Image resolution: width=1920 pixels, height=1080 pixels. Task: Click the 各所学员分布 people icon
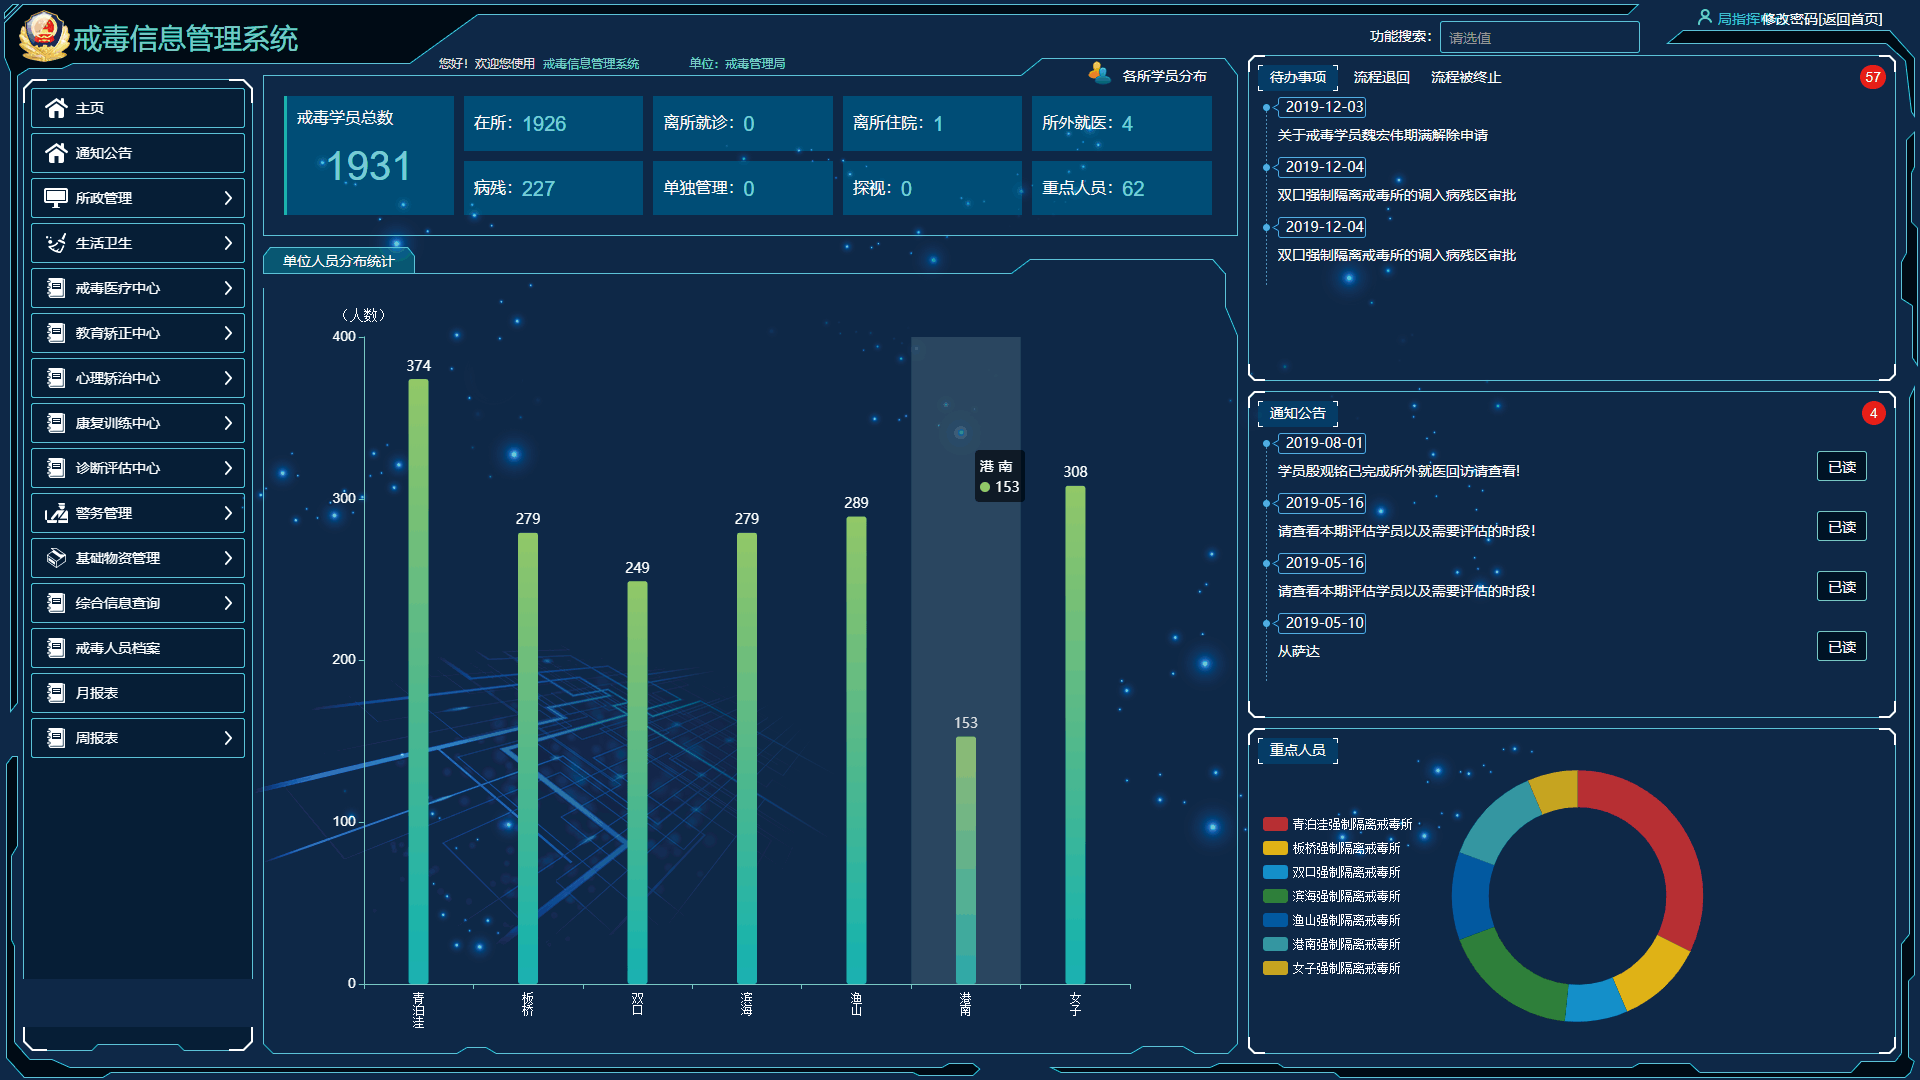(x=1099, y=74)
